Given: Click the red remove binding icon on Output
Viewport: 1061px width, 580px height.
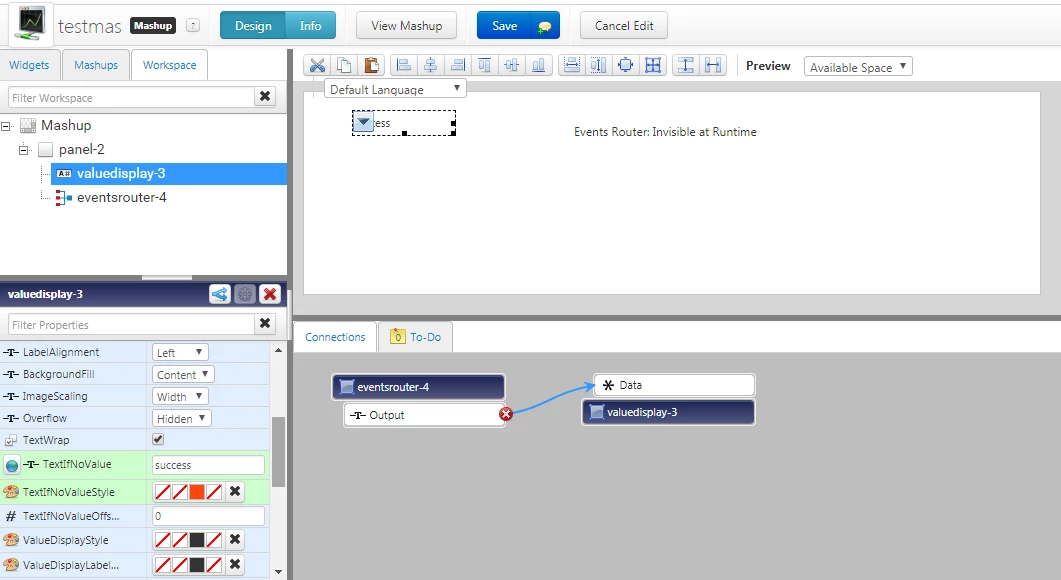Looking at the screenshot, I should pyautogui.click(x=505, y=414).
